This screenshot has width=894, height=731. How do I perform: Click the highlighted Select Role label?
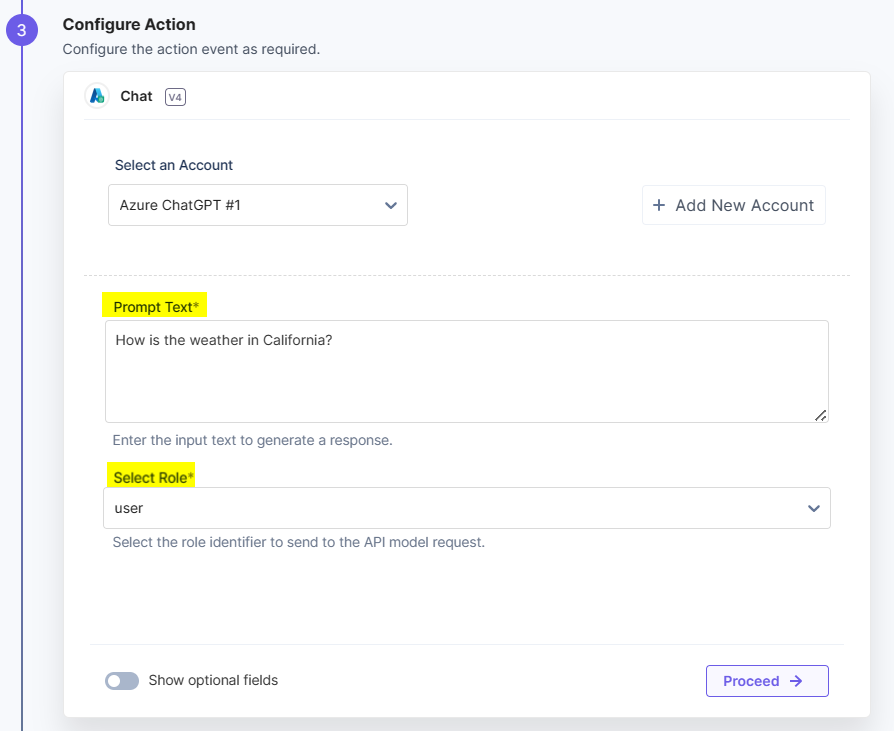tap(150, 478)
